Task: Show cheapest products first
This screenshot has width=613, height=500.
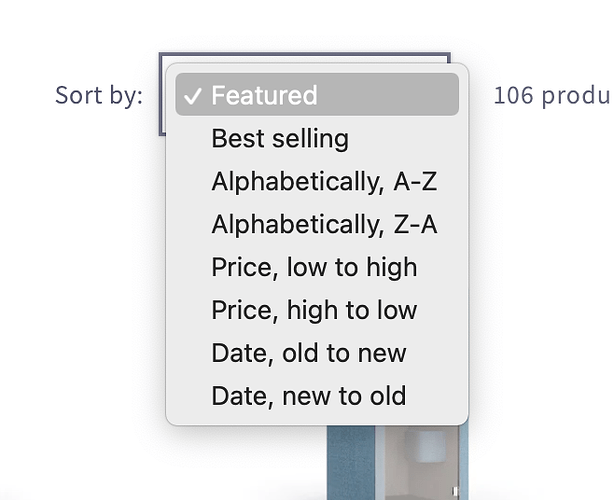Action: [314, 267]
